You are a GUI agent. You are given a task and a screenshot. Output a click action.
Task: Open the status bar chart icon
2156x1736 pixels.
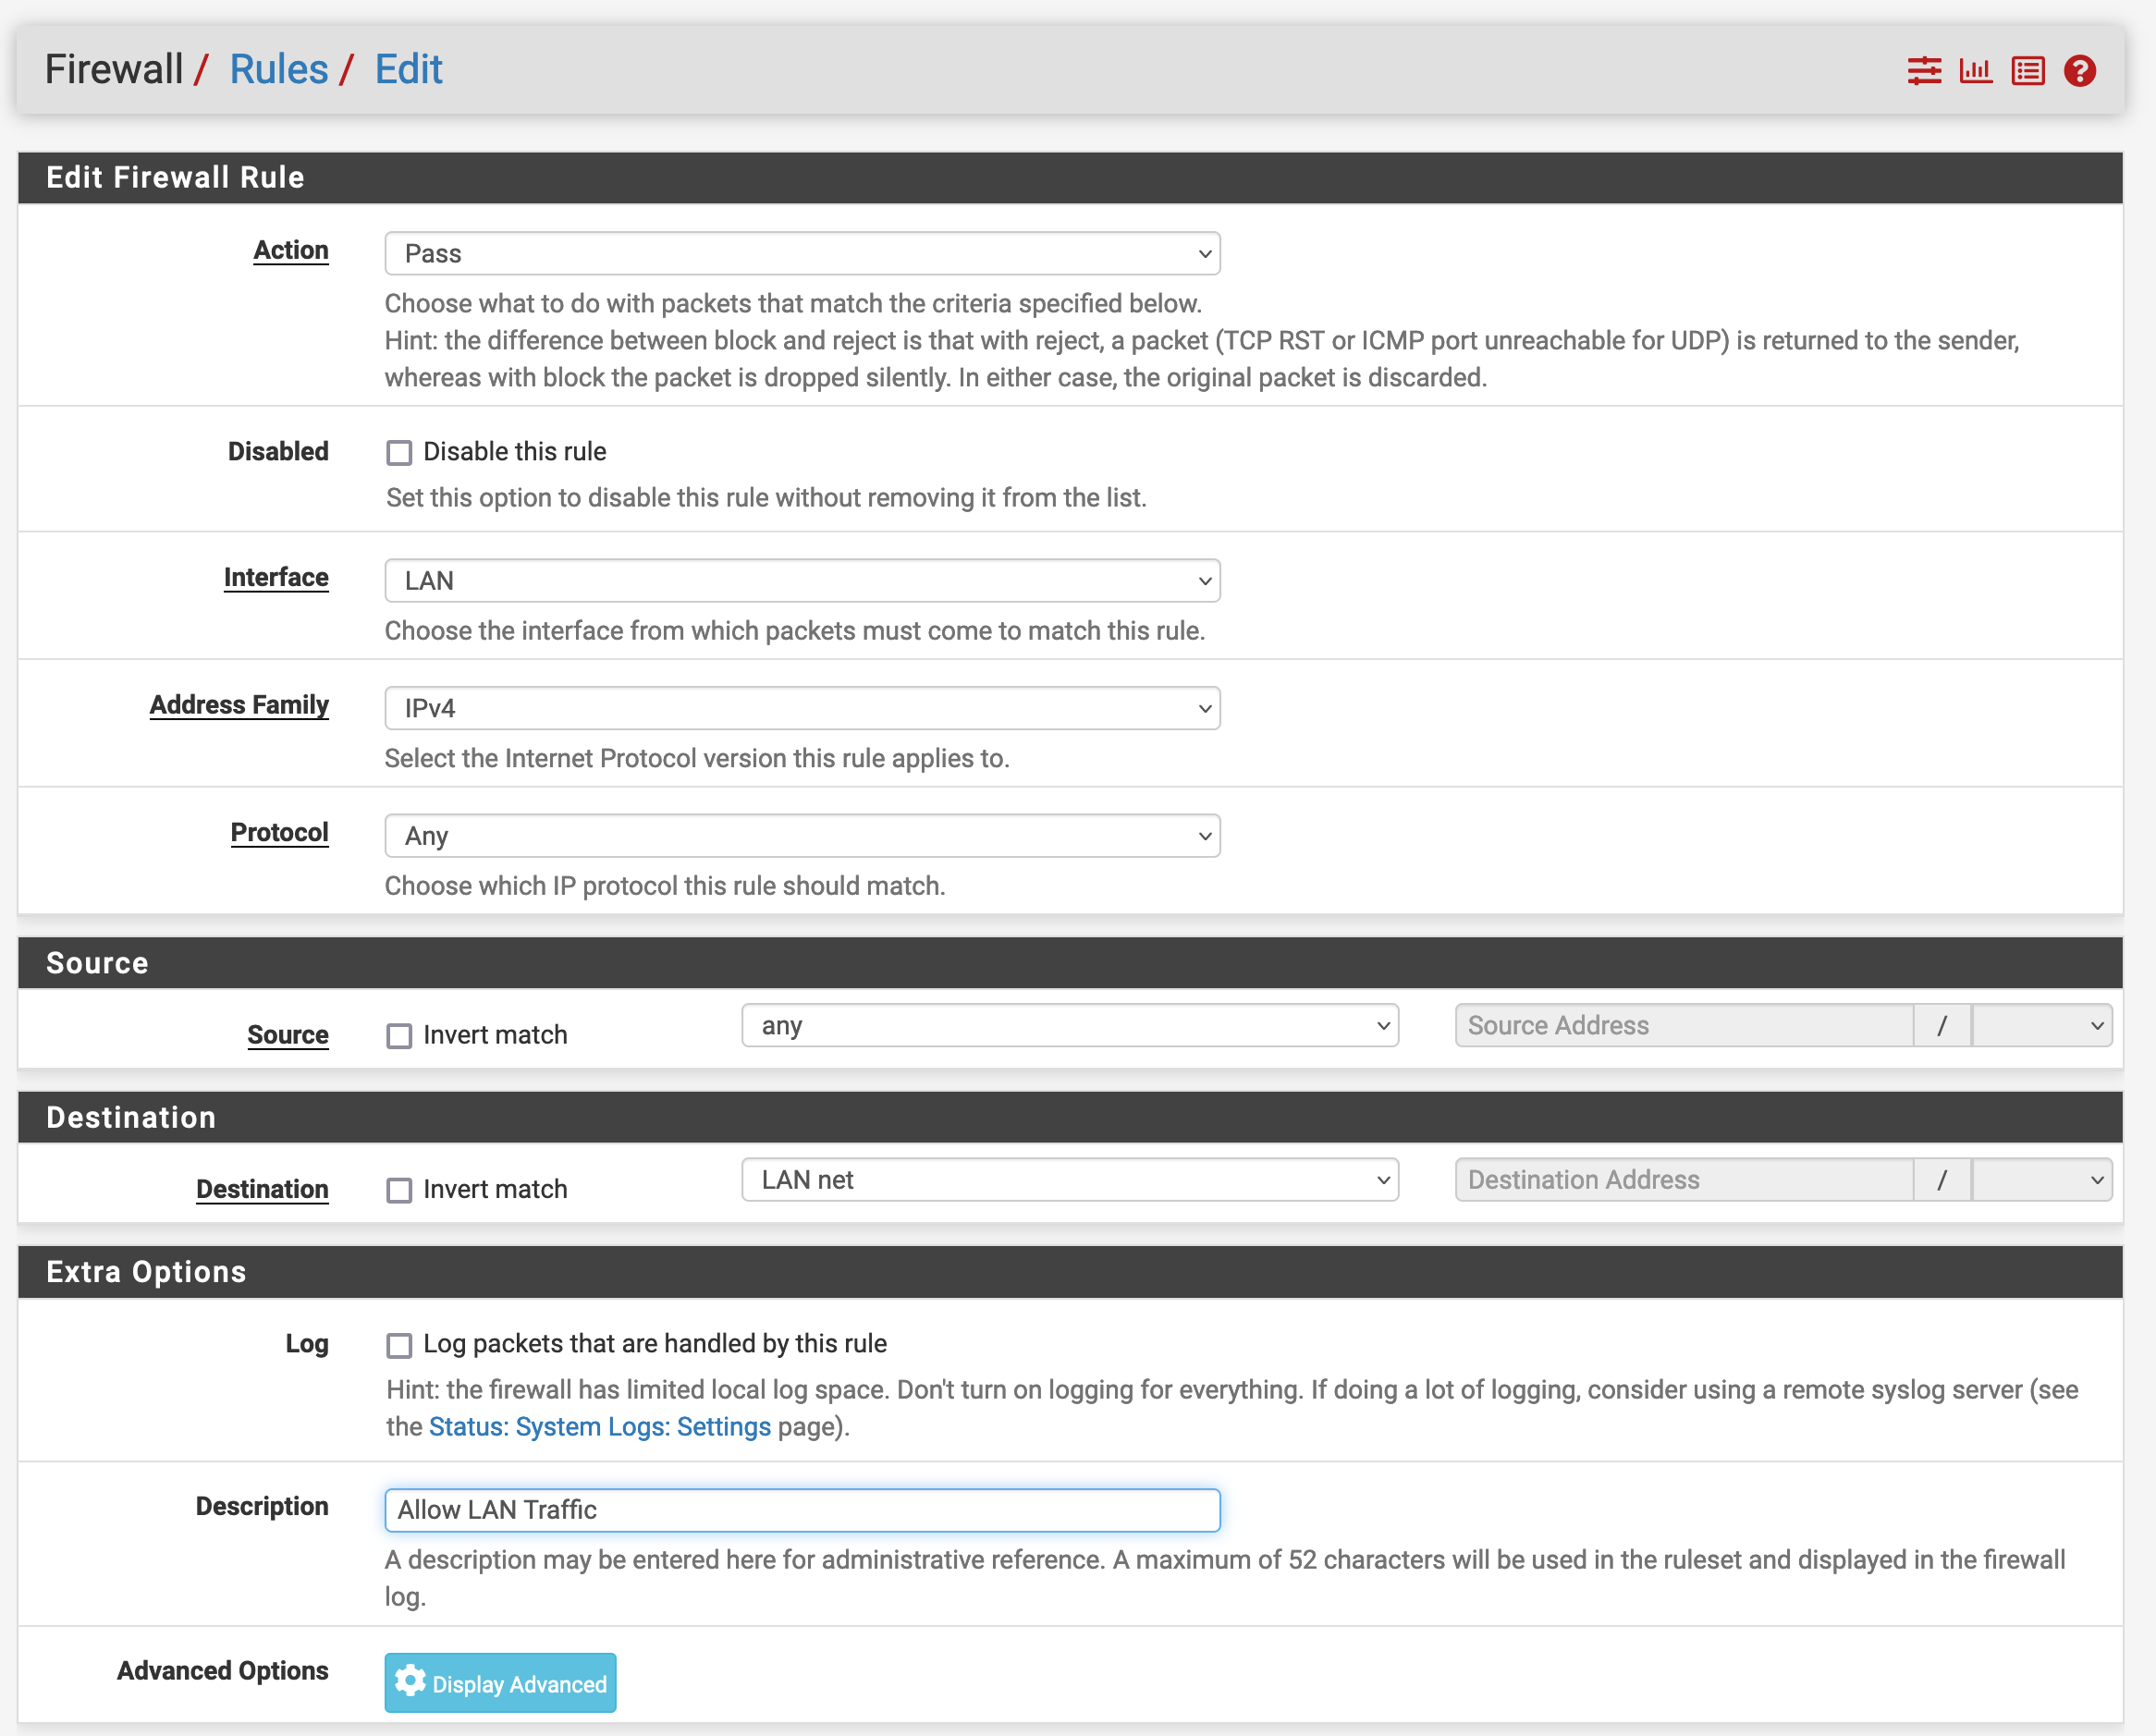tap(1975, 71)
